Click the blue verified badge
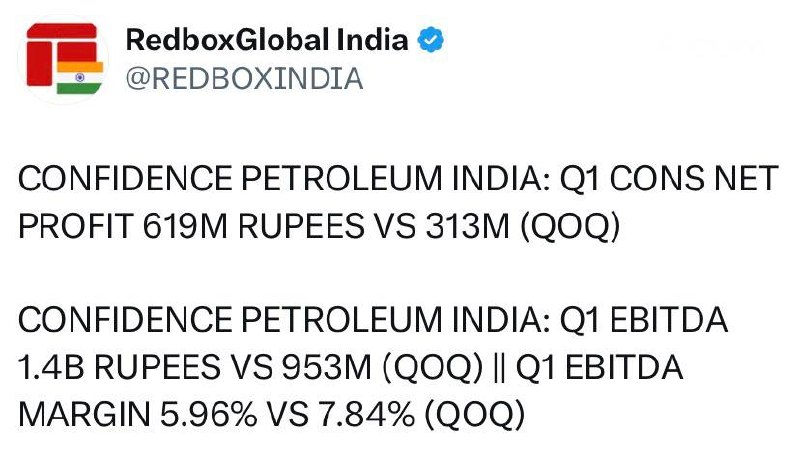The height and width of the screenshot is (462, 800). (x=430, y=40)
